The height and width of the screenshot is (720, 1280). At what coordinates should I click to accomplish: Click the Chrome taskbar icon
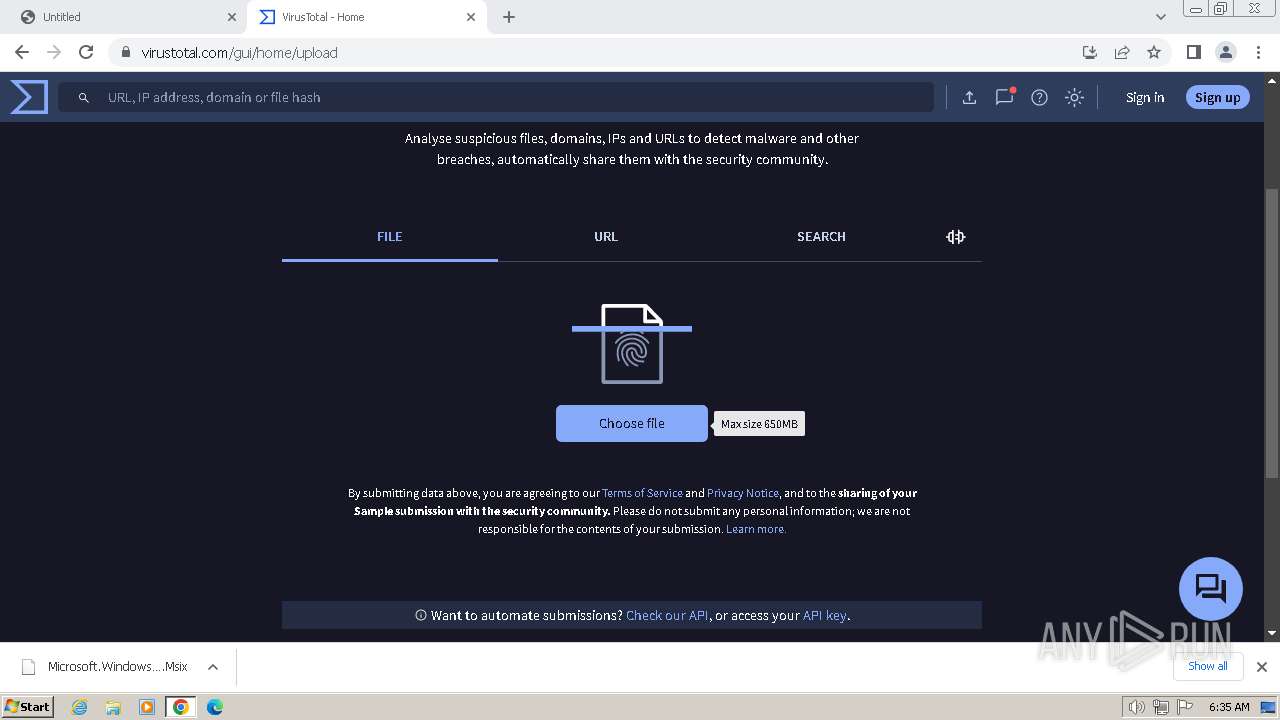pyautogui.click(x=181, y=707)
